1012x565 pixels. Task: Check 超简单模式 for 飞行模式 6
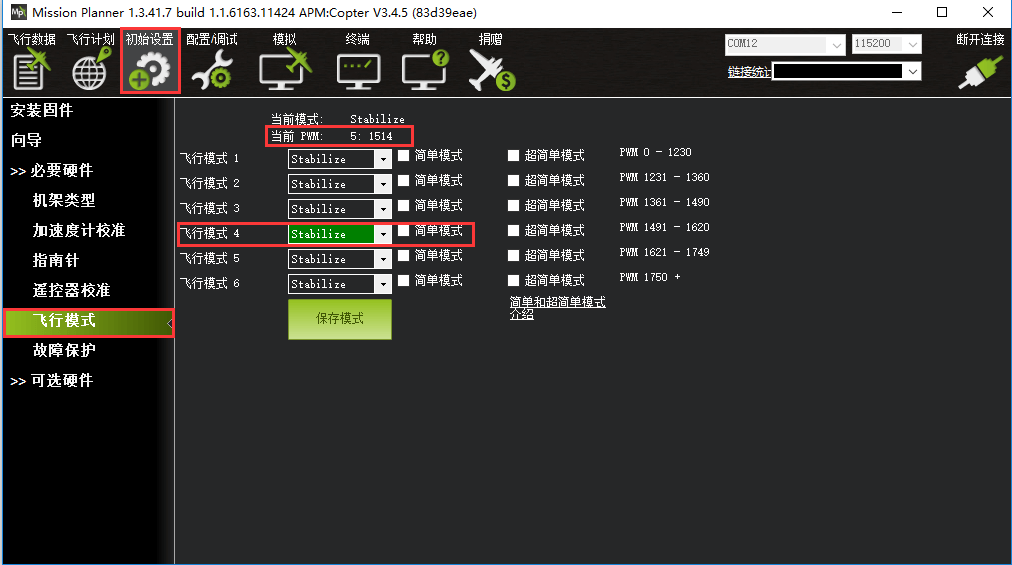tap(514, 280)
